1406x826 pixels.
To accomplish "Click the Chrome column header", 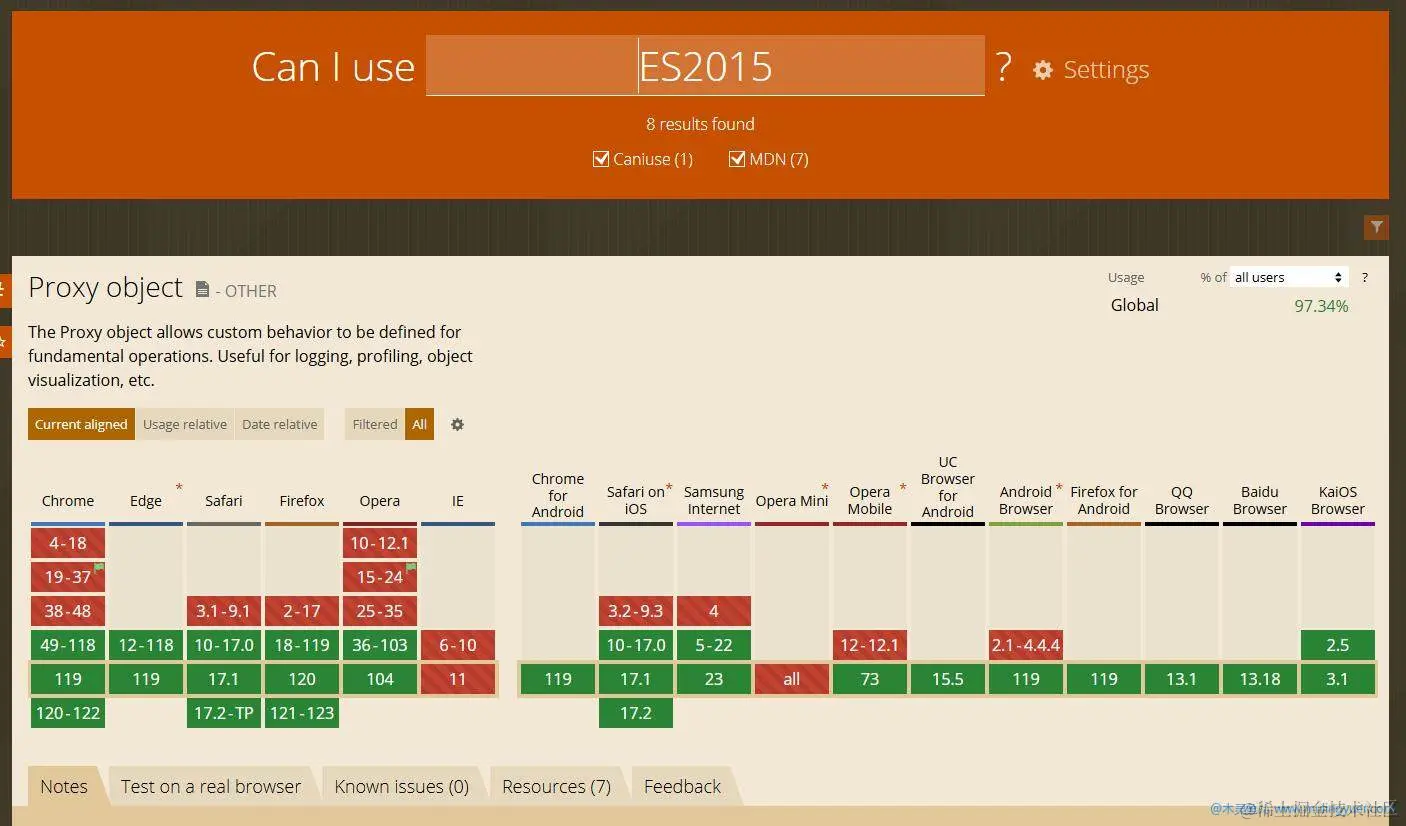I will pyautogui.click(x=68, y=501).
